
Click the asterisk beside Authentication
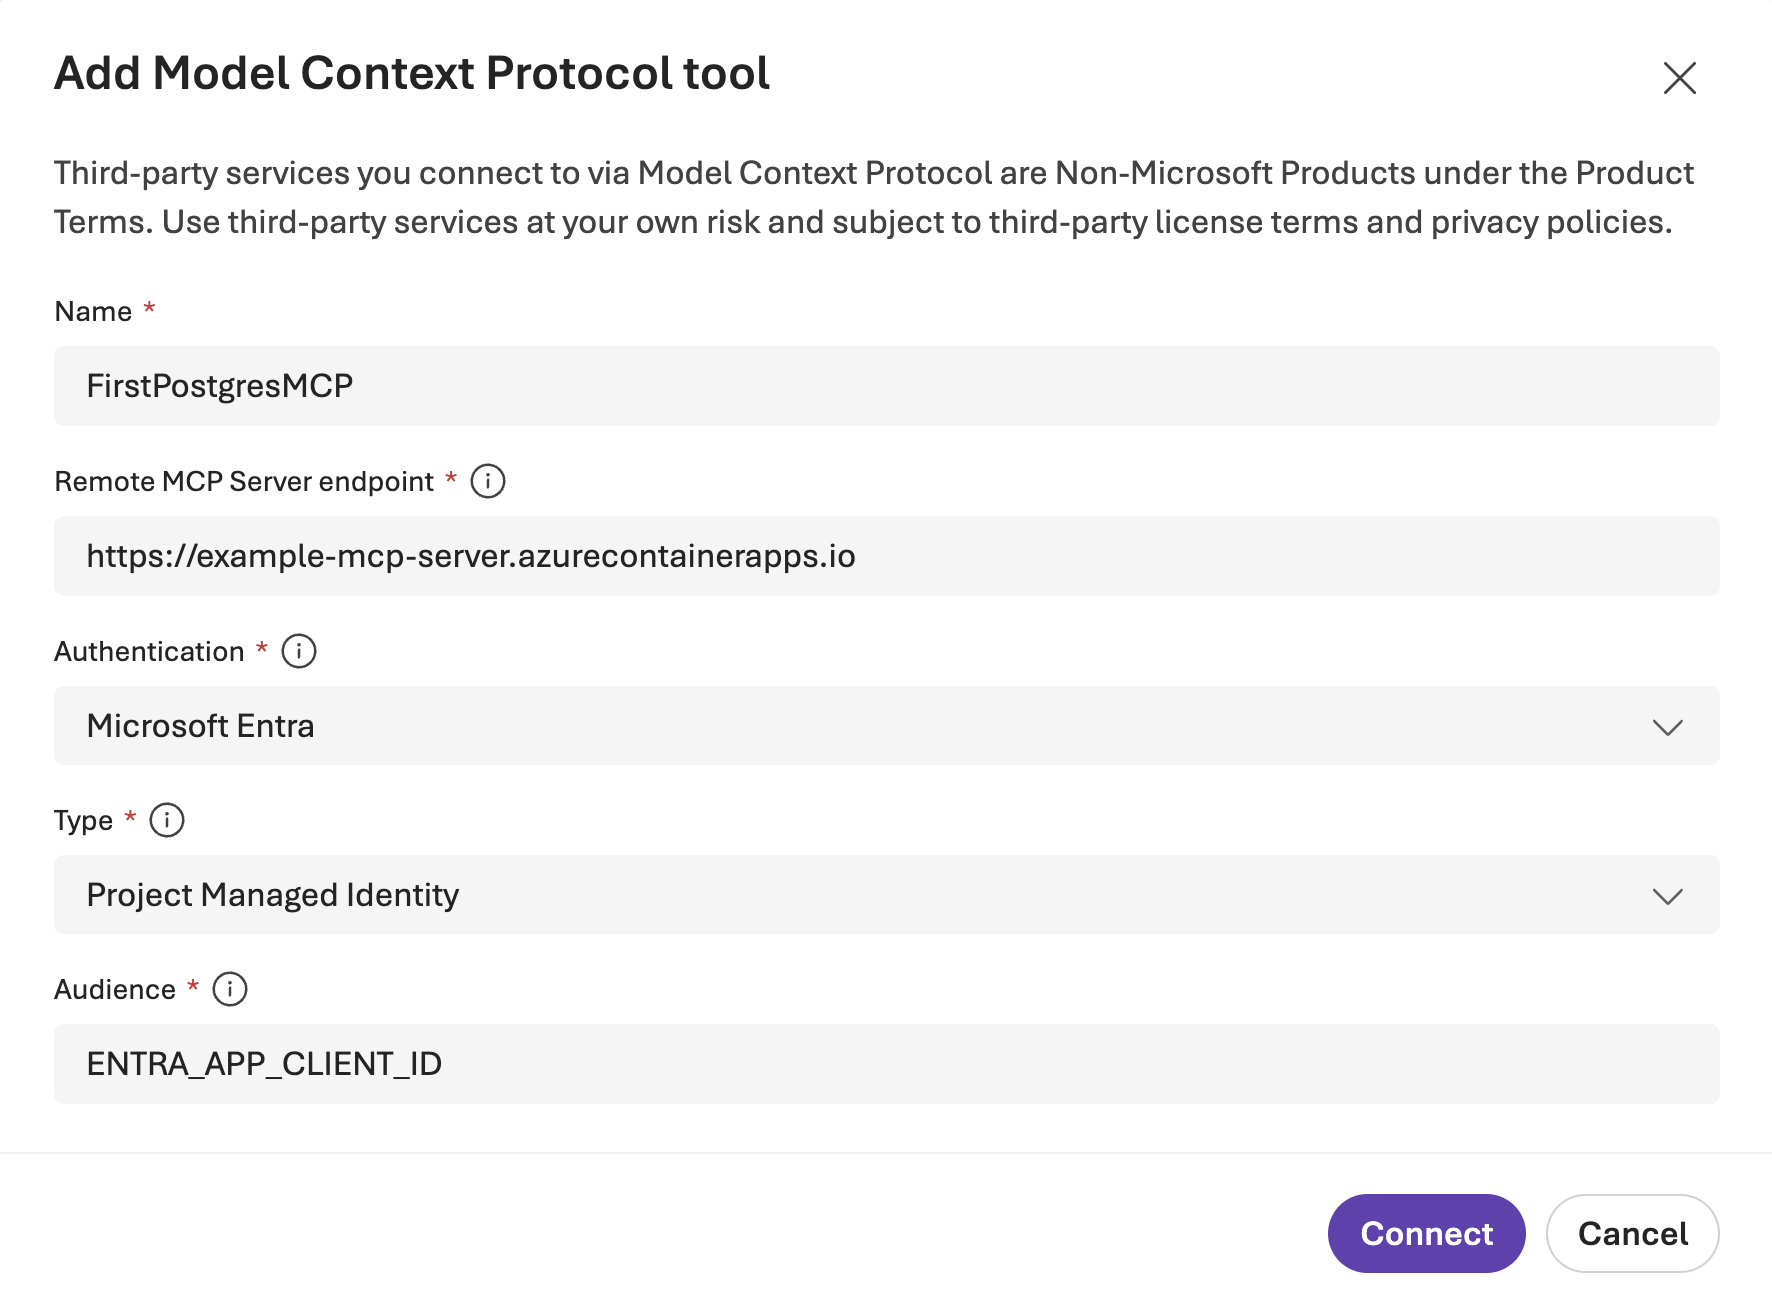pyautogui.click(x=261, y=651)
